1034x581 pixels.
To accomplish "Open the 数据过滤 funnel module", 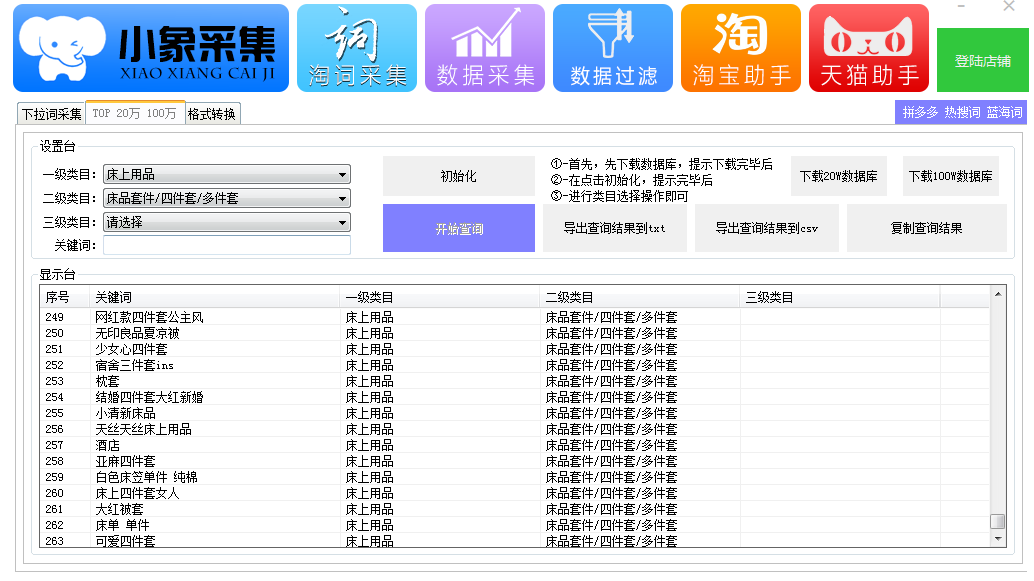I will tap(613, 48).
